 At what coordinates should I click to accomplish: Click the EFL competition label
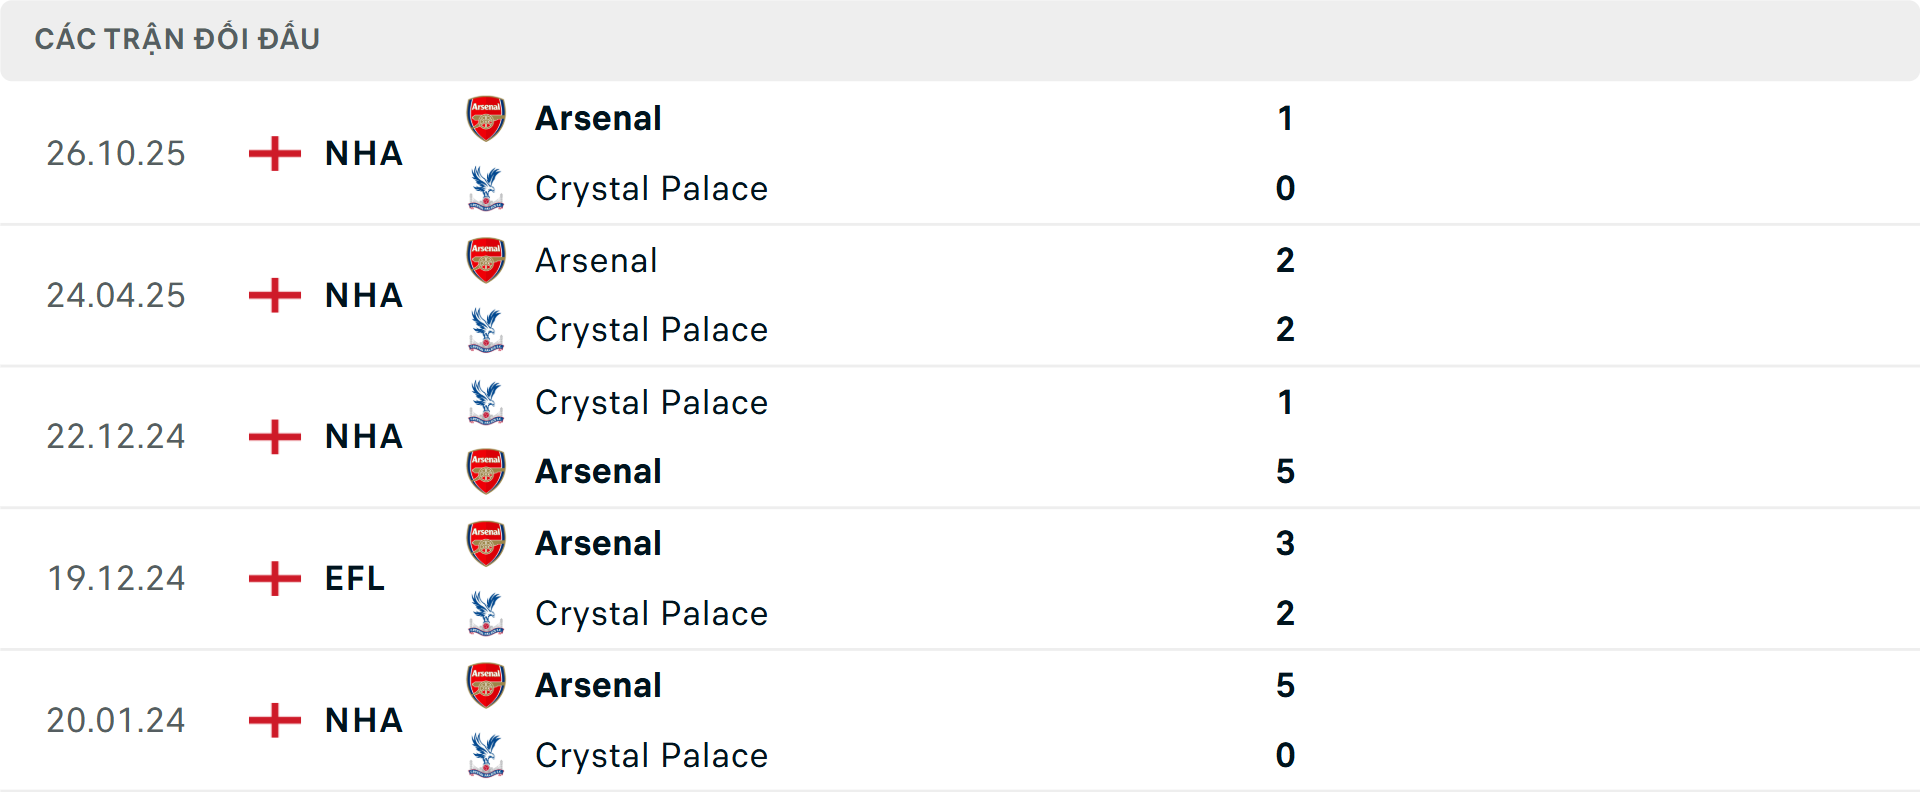[353, 578]
